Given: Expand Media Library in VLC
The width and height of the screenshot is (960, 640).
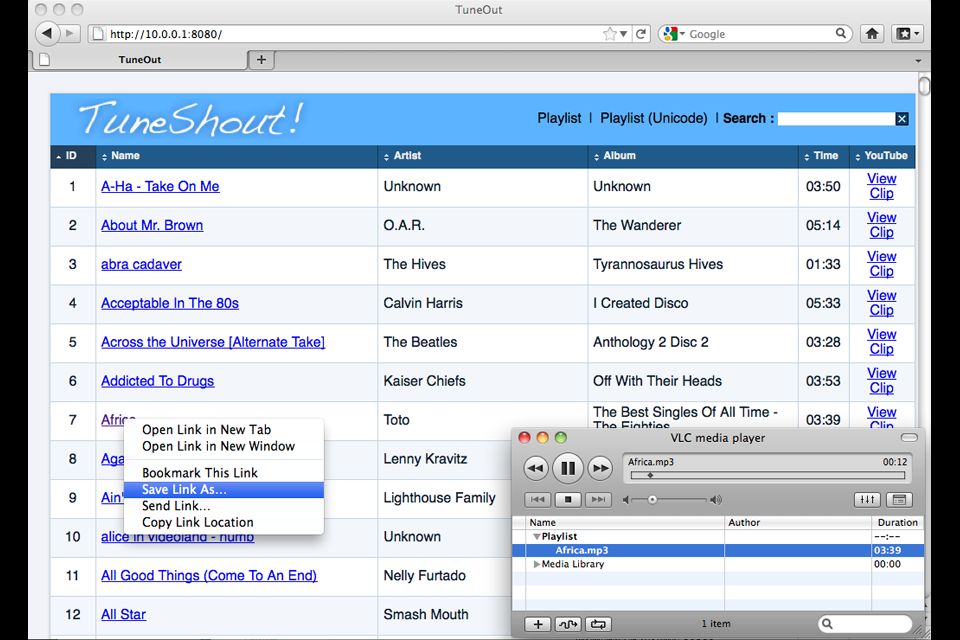Looking at the screenshot, I should click(537, 564).
